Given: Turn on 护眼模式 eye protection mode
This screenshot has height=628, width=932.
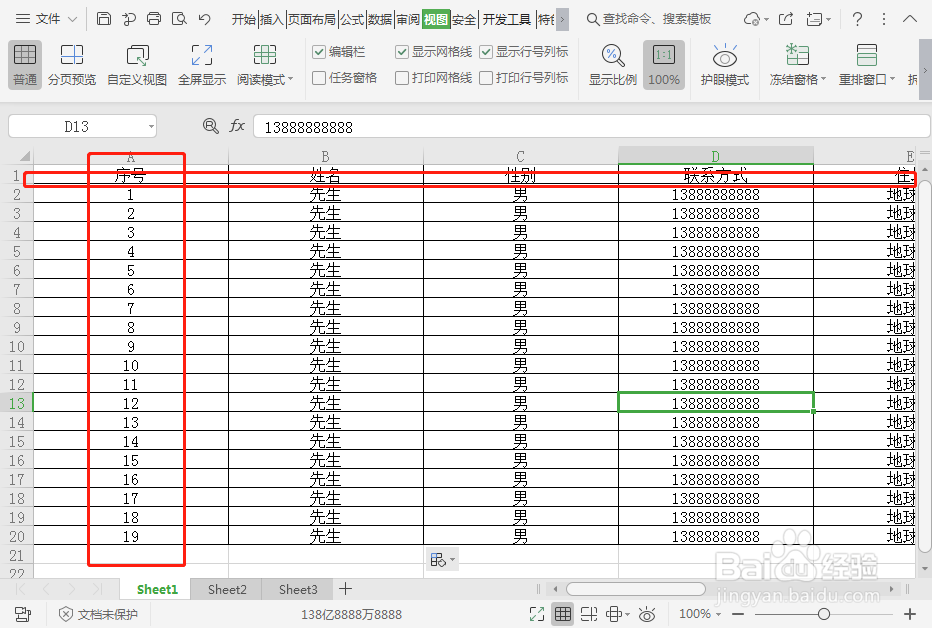Looking at the screenshot, I should [x=725, y=65].
